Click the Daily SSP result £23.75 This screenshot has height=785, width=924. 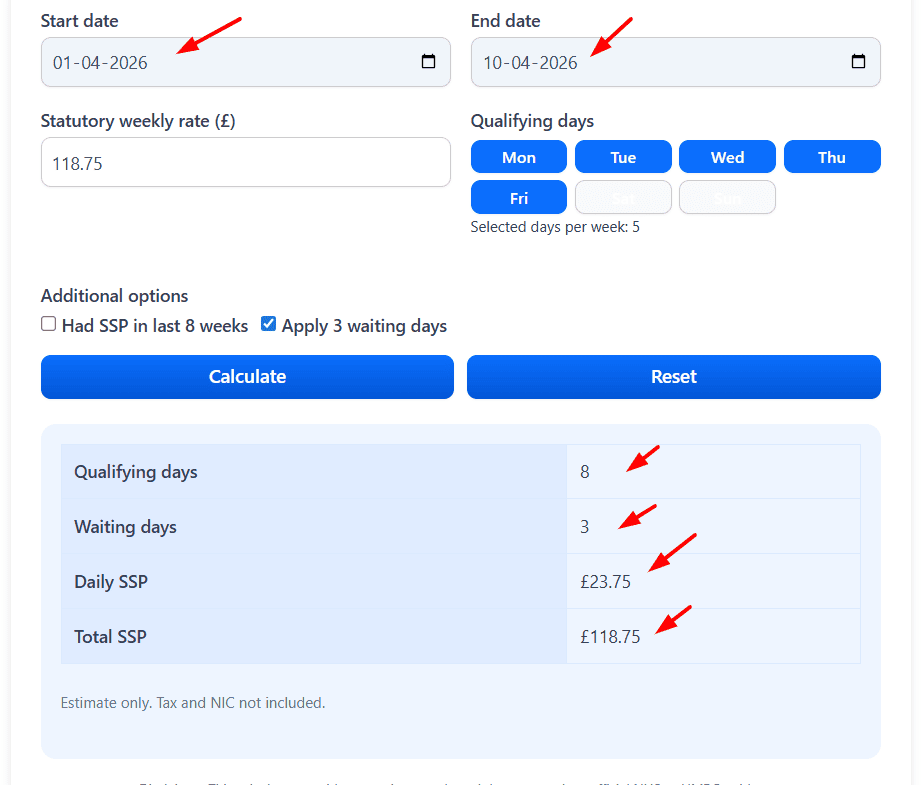pos(605,582)
